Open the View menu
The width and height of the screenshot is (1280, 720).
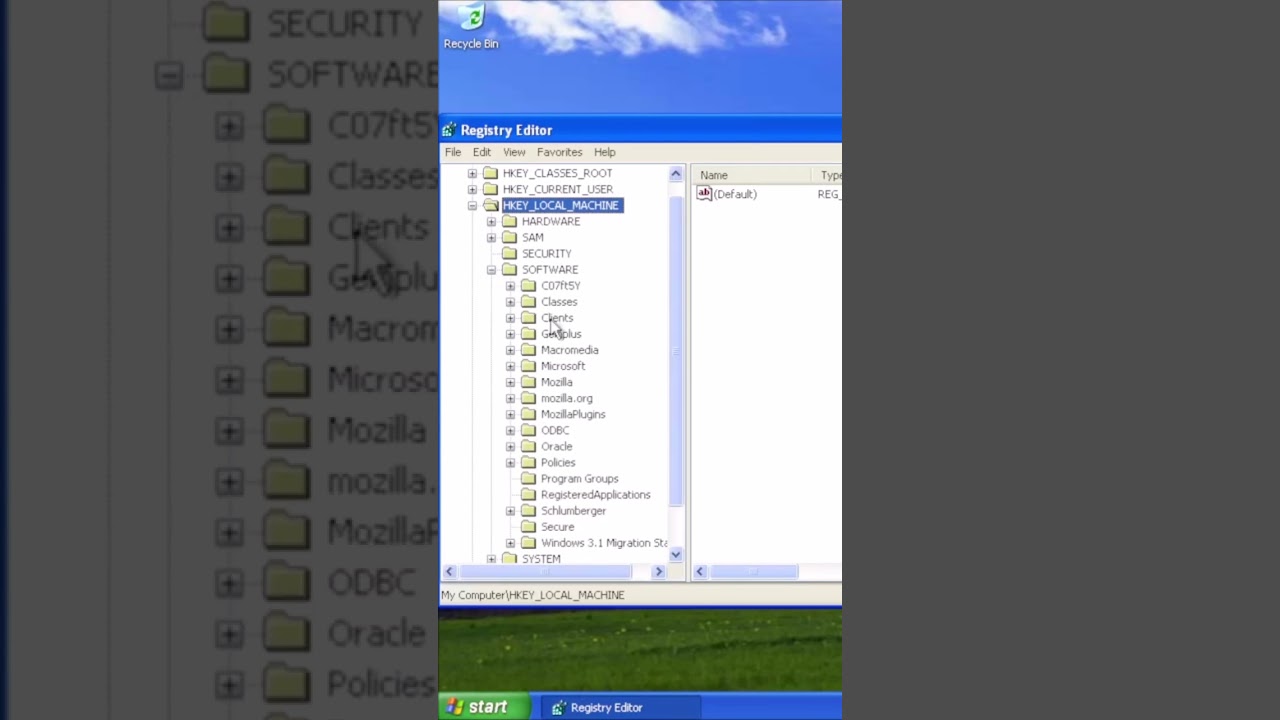(514, 152)
